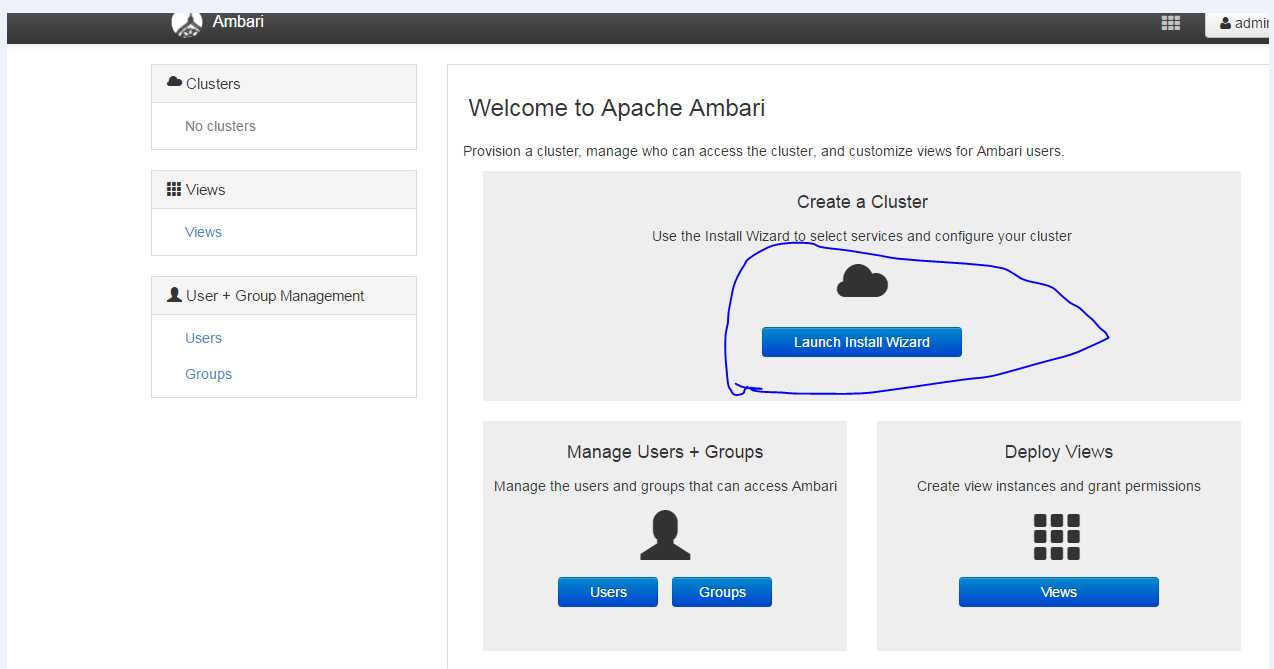Click the blue Views button

click(x=1059, y=592)
